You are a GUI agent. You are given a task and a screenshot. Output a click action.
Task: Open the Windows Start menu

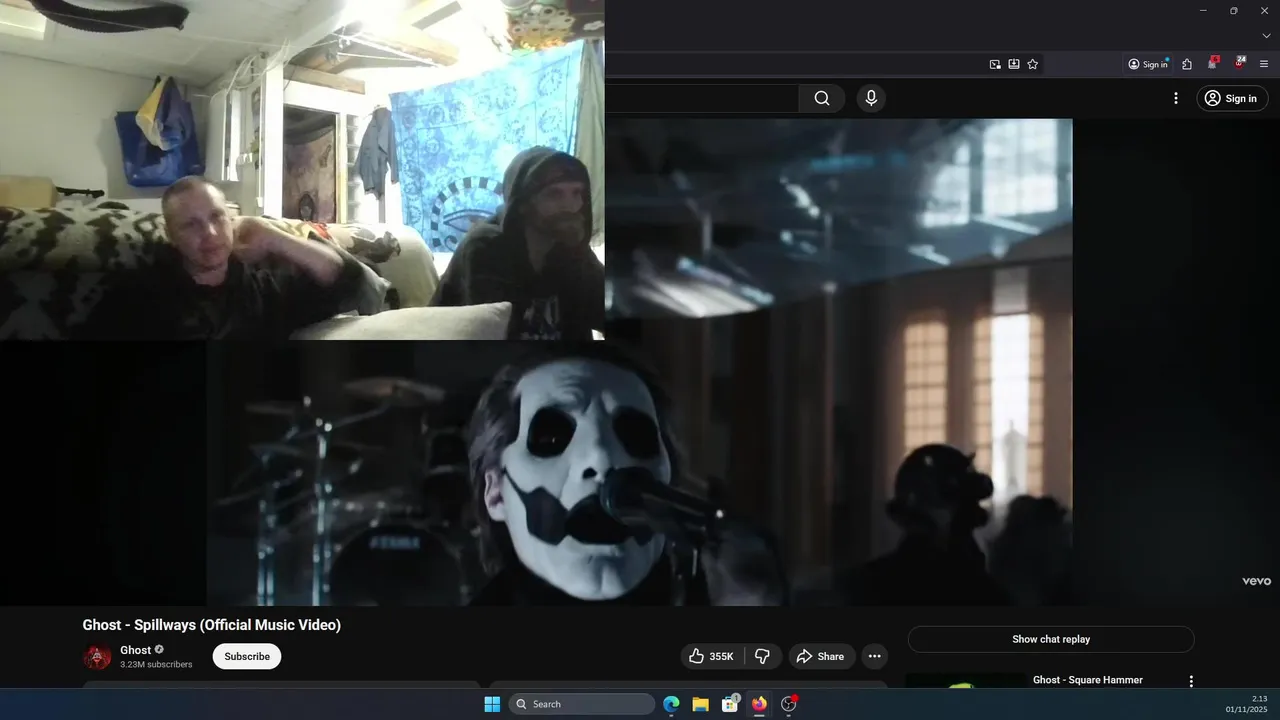tap(492, 704)
